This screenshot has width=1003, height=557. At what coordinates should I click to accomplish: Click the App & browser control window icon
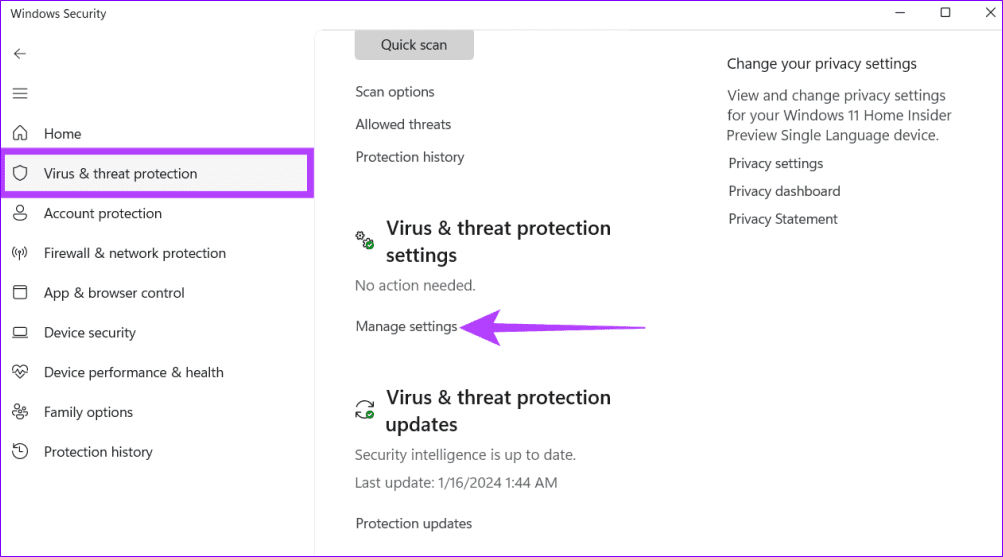click(x=20, y=293)
